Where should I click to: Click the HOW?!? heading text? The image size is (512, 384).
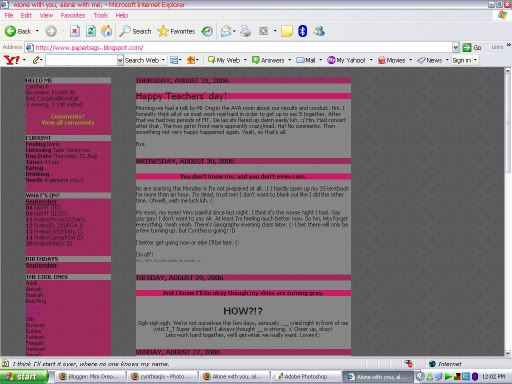click(x=243, y=311)
